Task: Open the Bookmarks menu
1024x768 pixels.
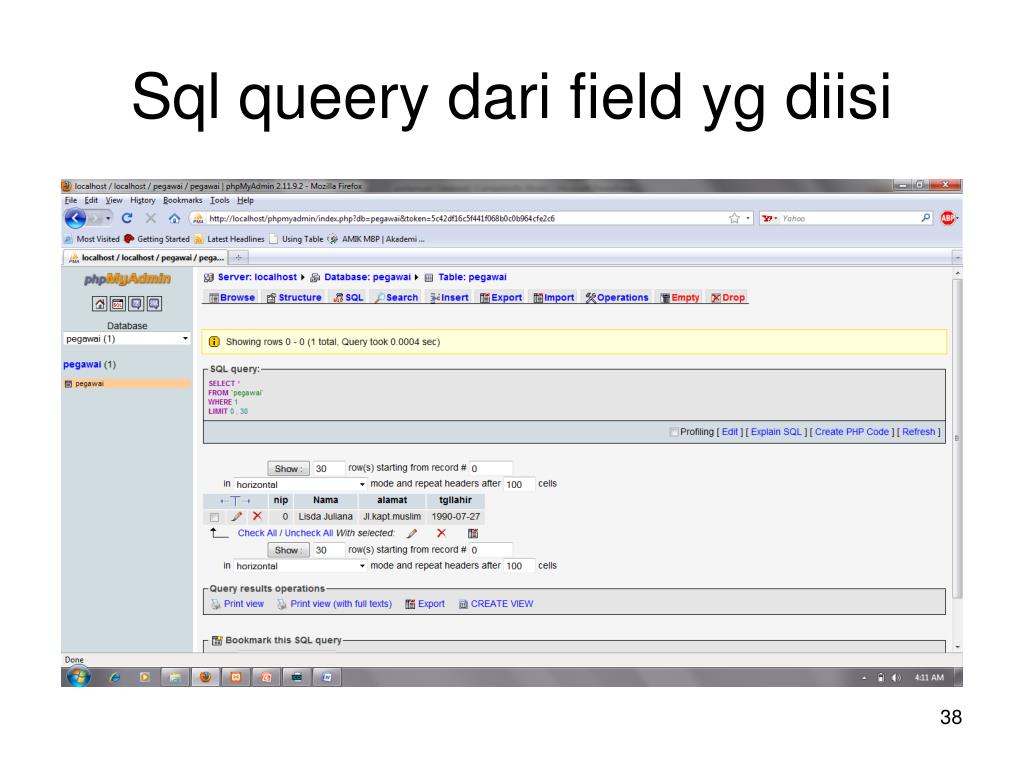Action: (x=183, y=200)
